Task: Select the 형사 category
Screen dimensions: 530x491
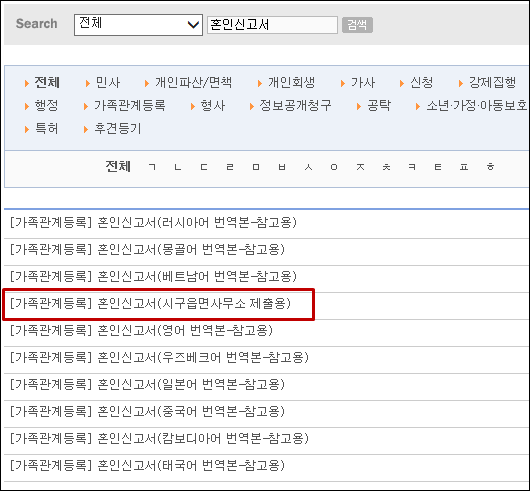Action: pos(213,105)
